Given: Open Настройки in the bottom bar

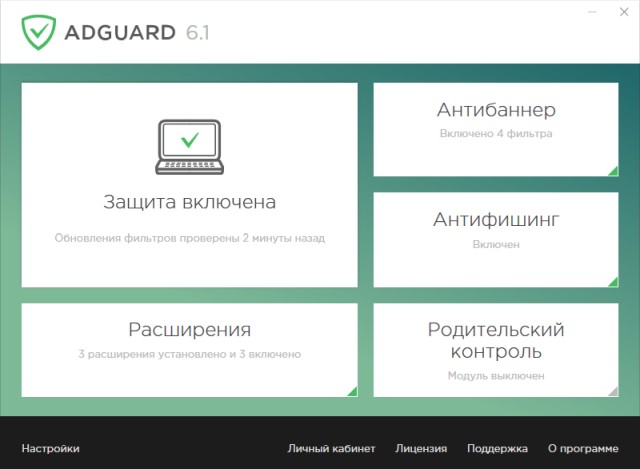Looking at the screenshot, I should (50, 448).
